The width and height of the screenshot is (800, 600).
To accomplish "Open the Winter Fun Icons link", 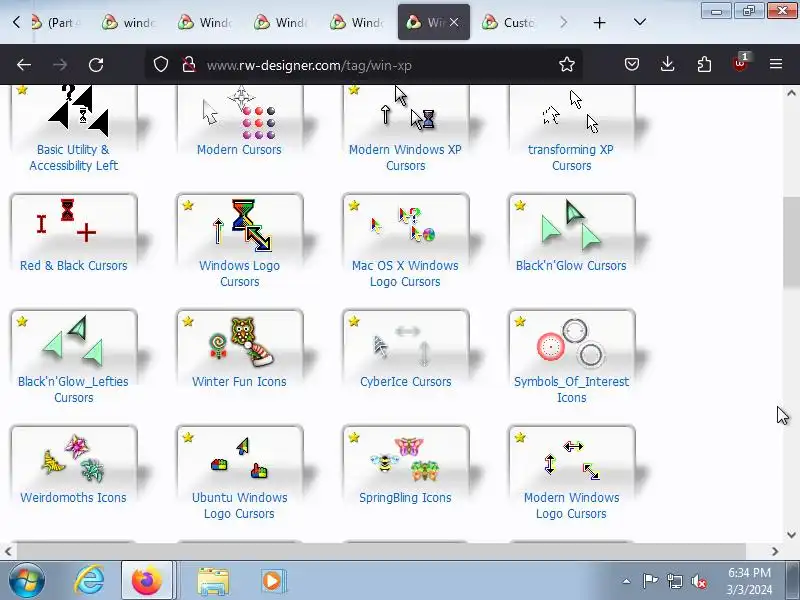I will pos(239,382).
